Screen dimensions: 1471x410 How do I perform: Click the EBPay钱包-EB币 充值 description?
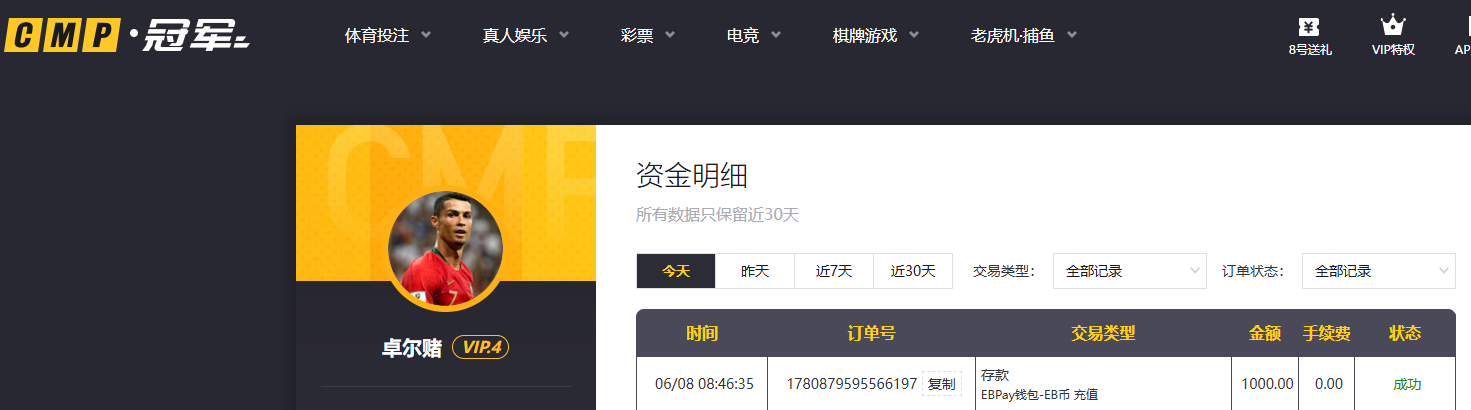pyautogui.click(x=1041, y=395)
